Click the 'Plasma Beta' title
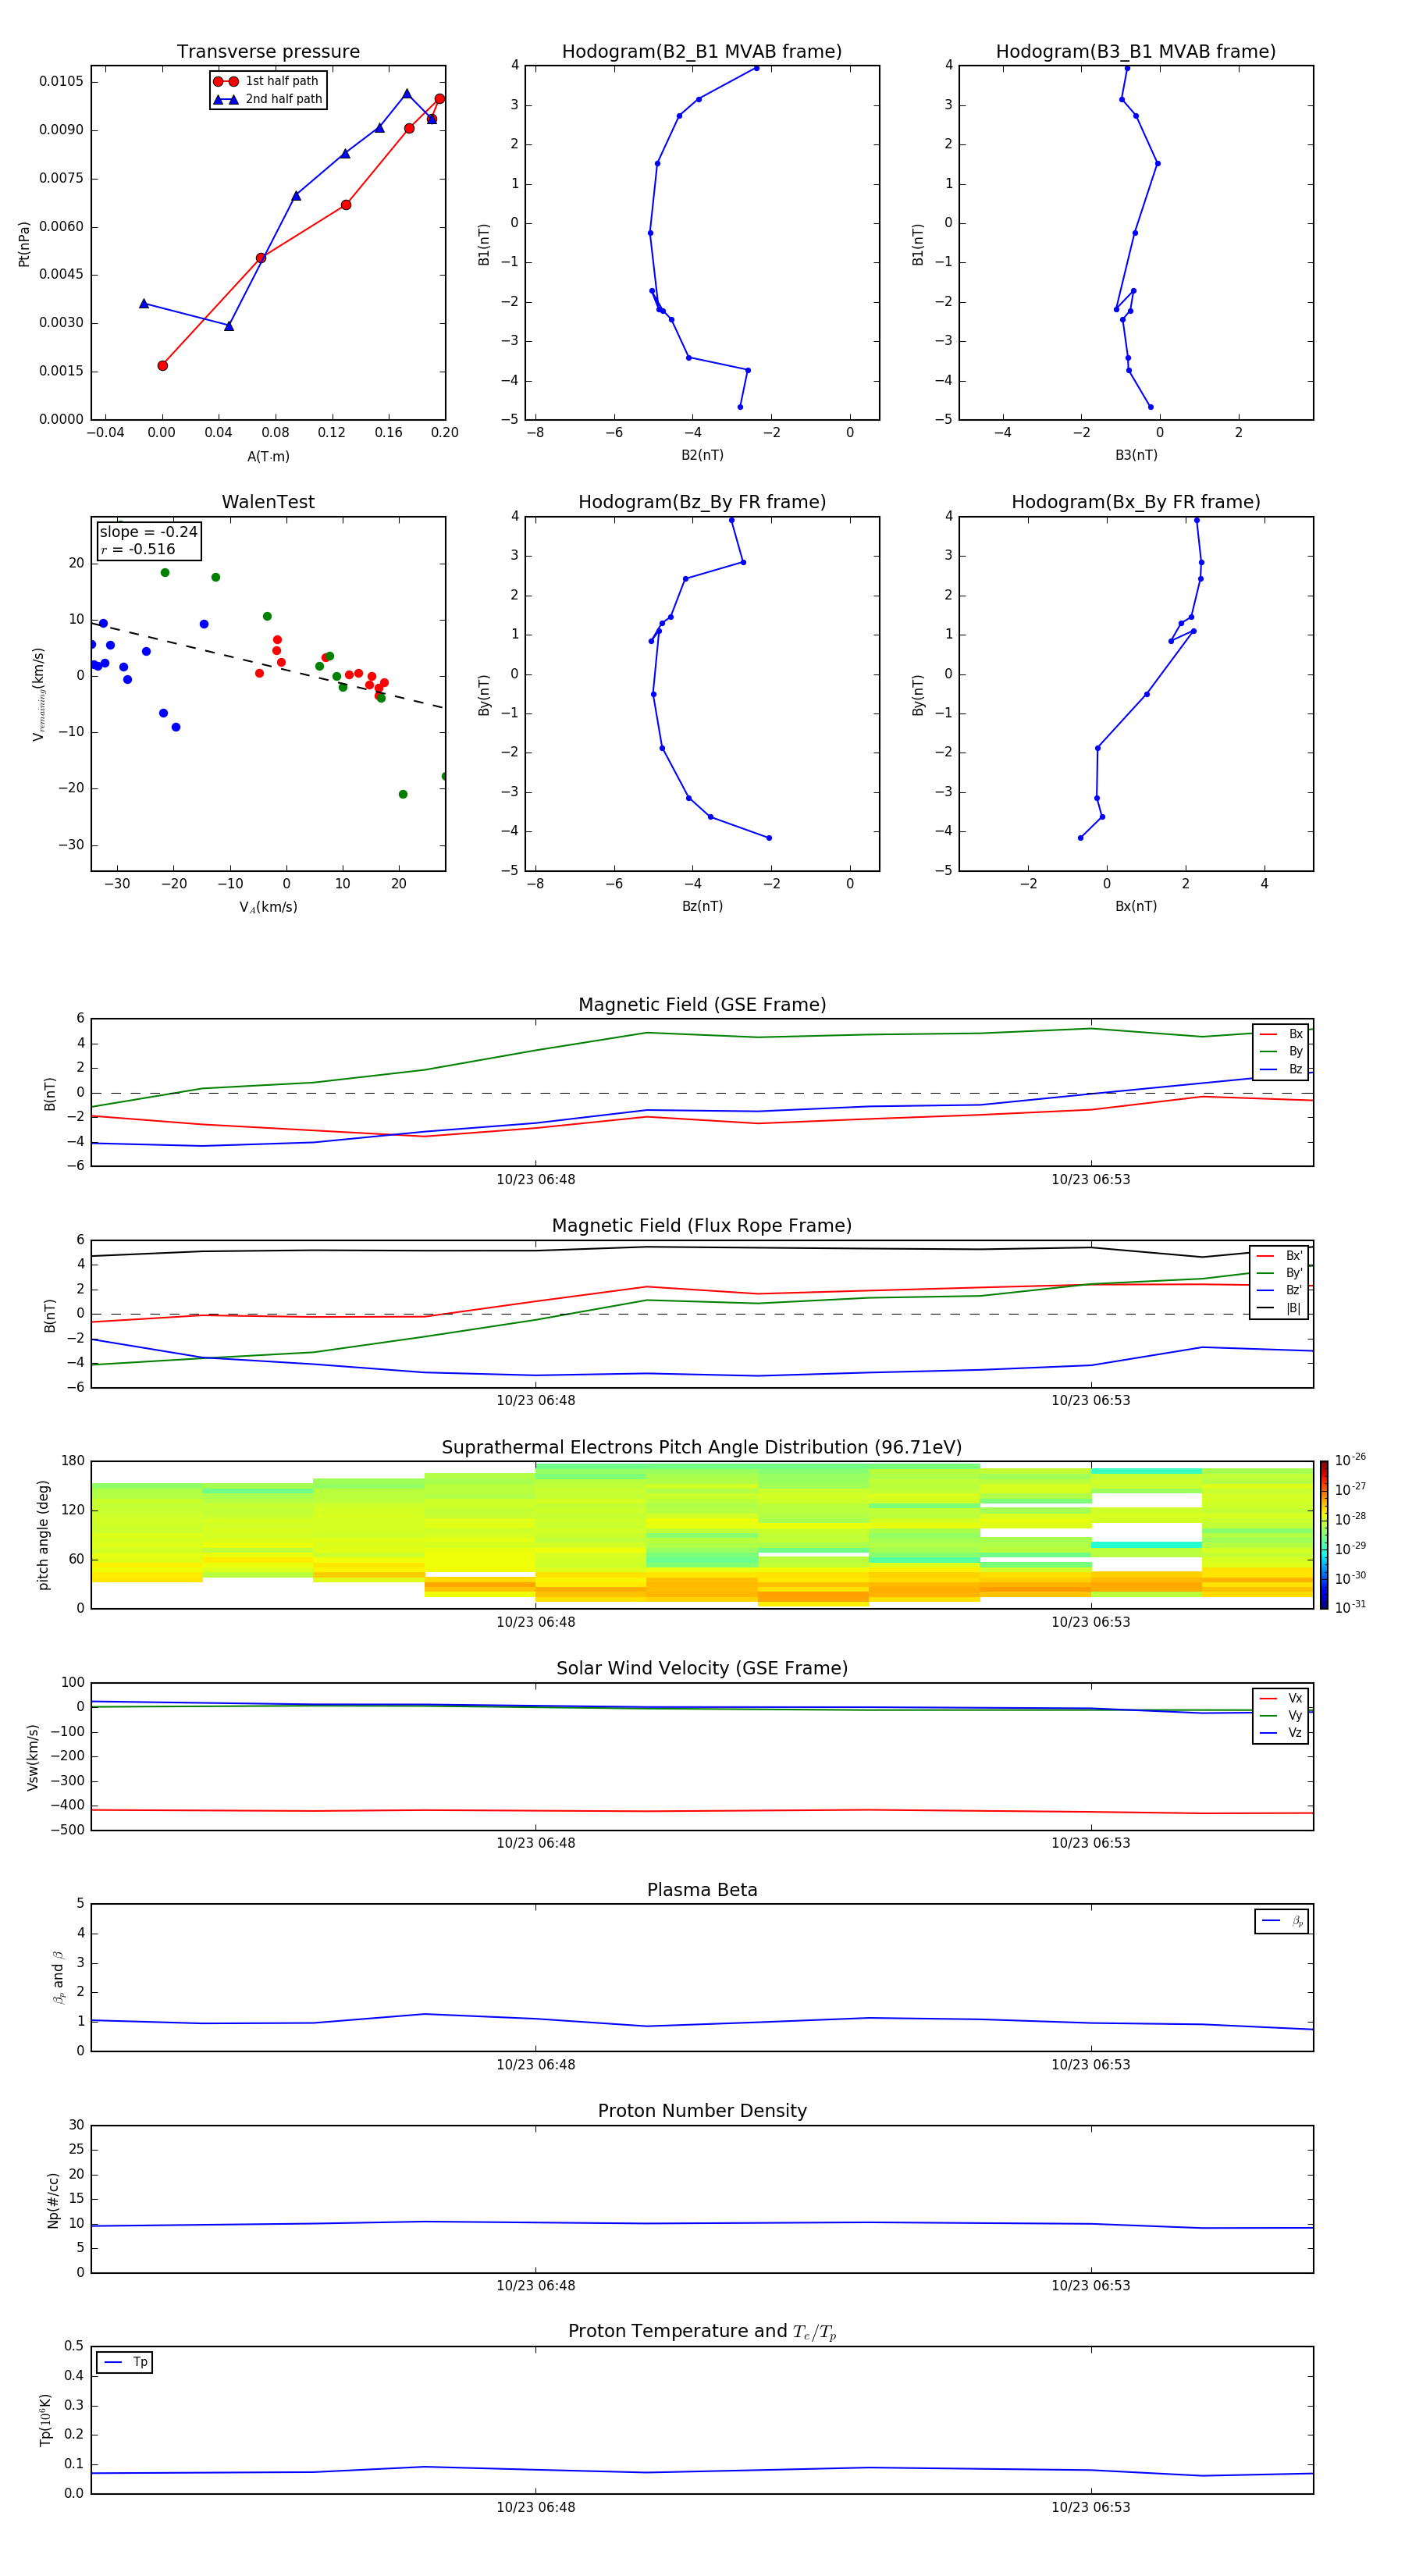 tap(702, 1890)
